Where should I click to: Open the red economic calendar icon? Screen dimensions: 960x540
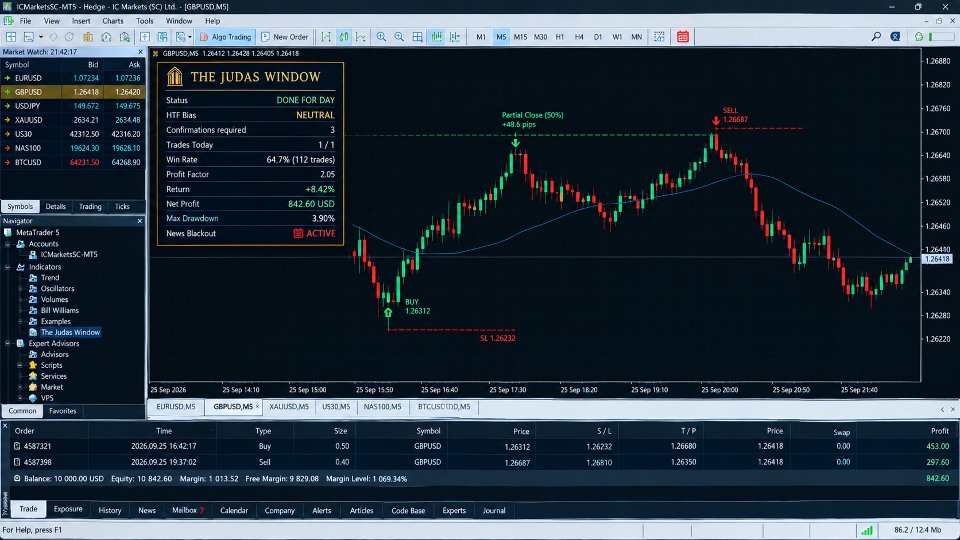(x=683, y=37)
